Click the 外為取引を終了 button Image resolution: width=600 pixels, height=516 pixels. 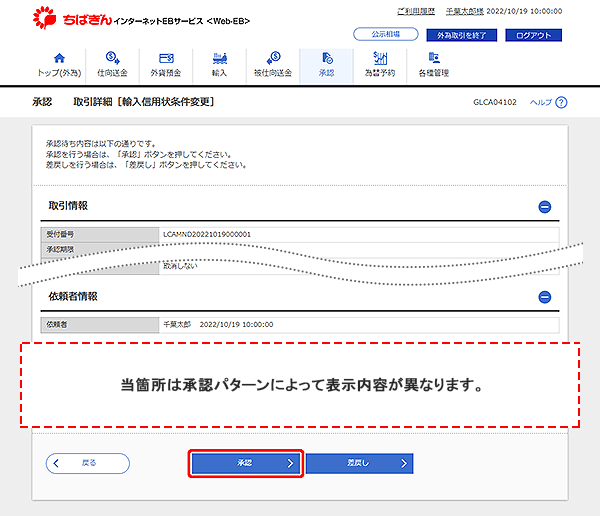pyautogui.click(x=461, y=35)
